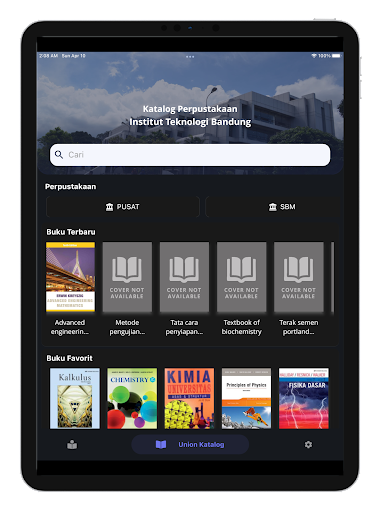Open the Metode pengujian book placeholder cover

[x=127, y=277]
